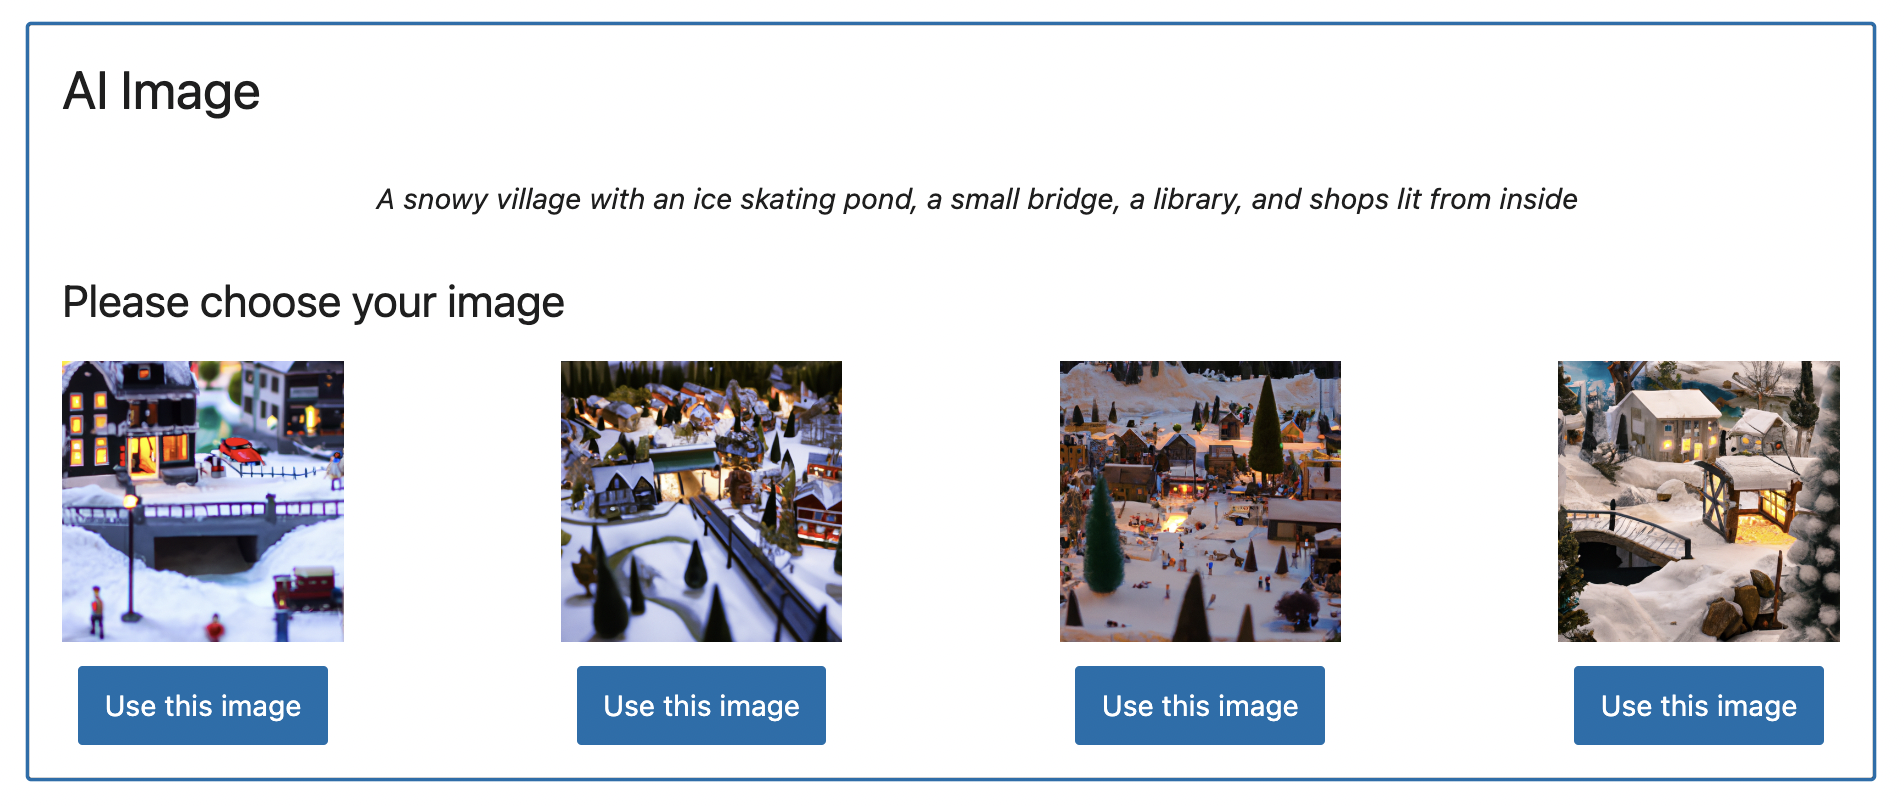Select 'Use this image' below the fourth picture
The height and width of the screenshot is (806, 1904).
[x=1698, y=705]
